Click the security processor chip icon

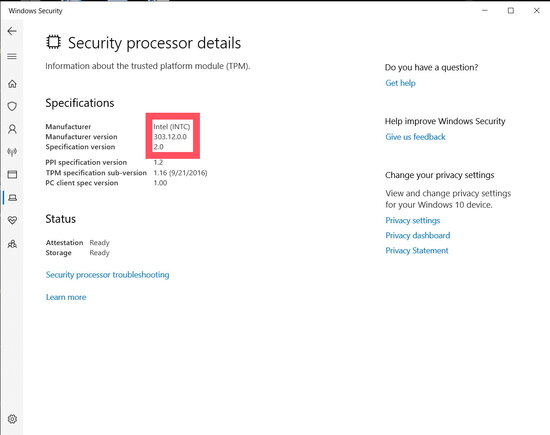tap(53, 42)
